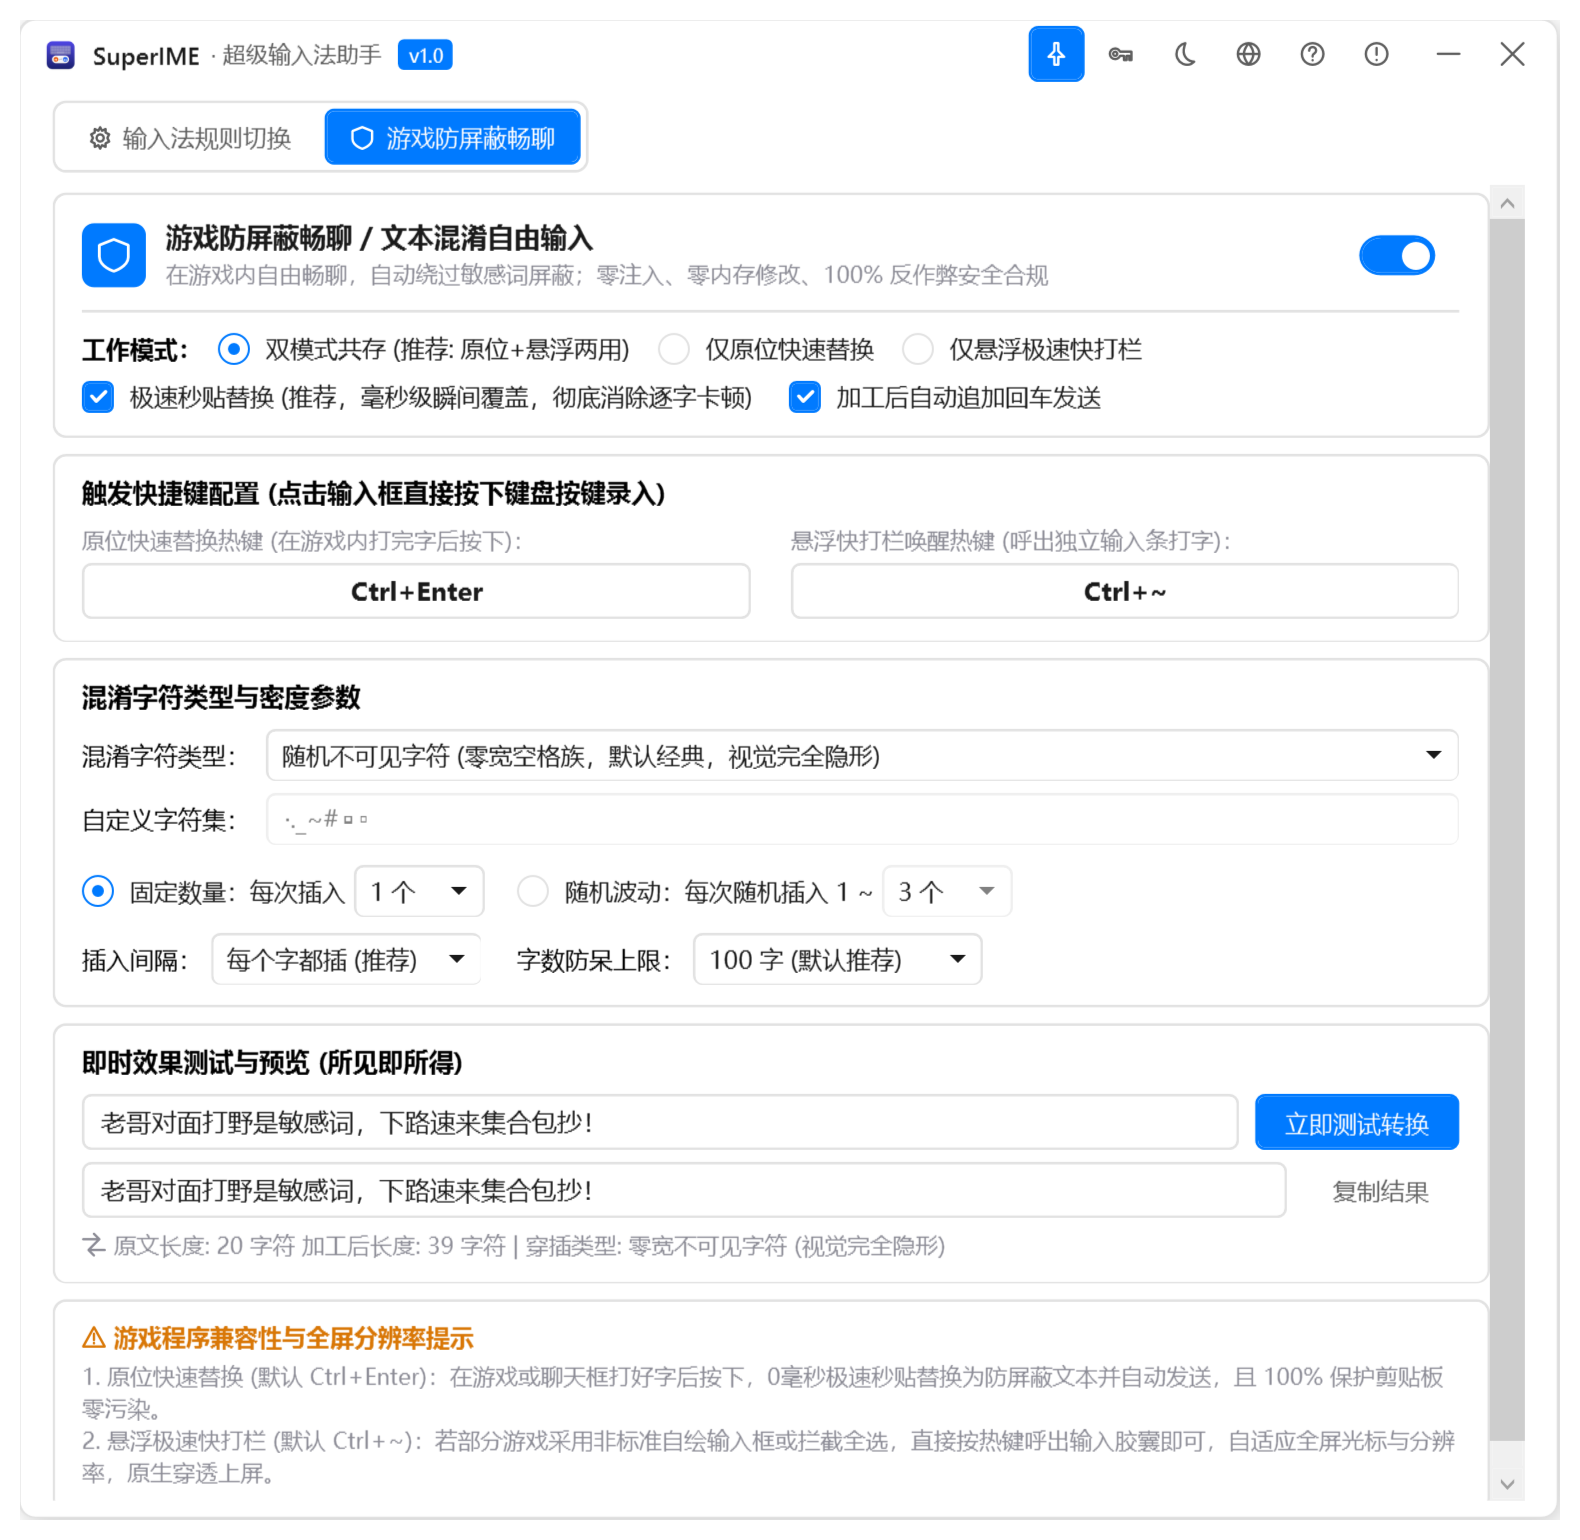Click the Ctrl+~ hotkey field
Screen dimensions: 1580x1540
click(x=1125, y=591)
